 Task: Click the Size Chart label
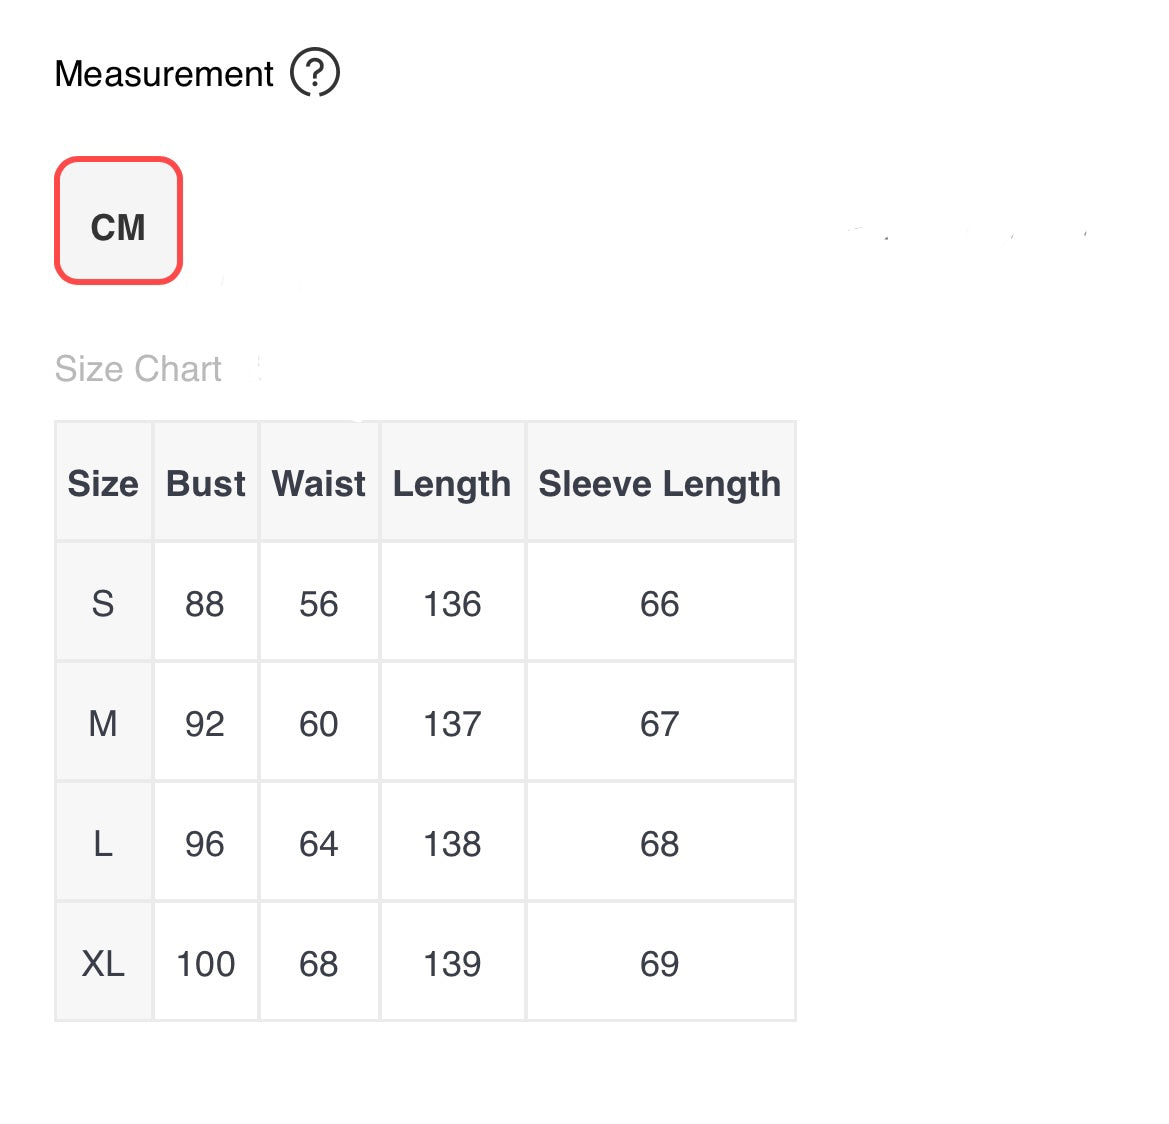[138, 369]
